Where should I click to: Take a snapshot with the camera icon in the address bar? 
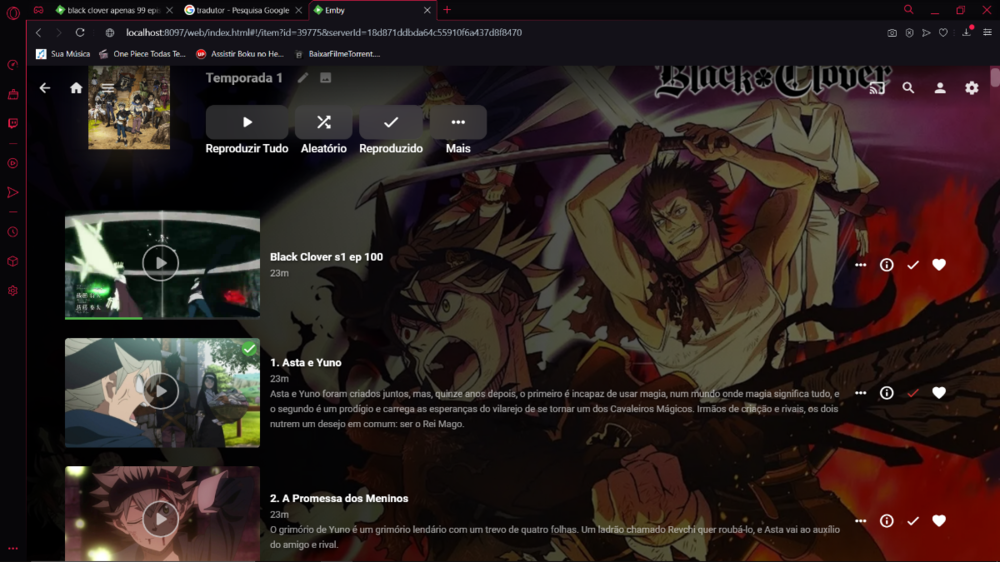tap(892, 33)
